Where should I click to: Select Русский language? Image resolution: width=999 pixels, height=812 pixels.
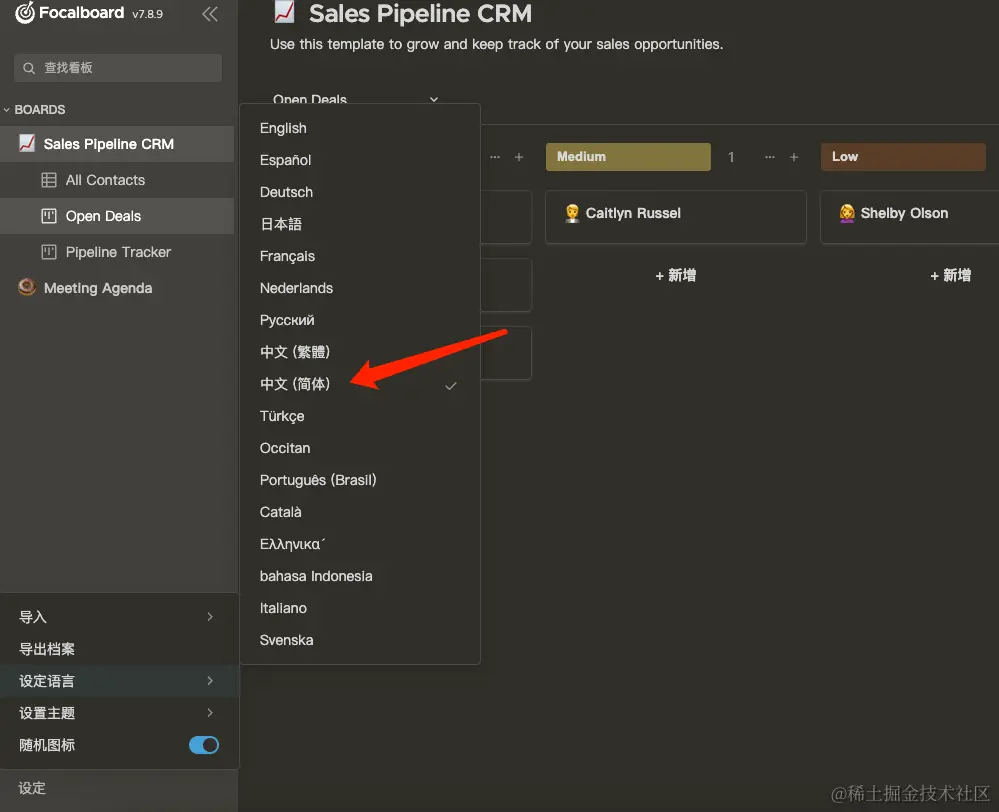(x=360, y=320)
